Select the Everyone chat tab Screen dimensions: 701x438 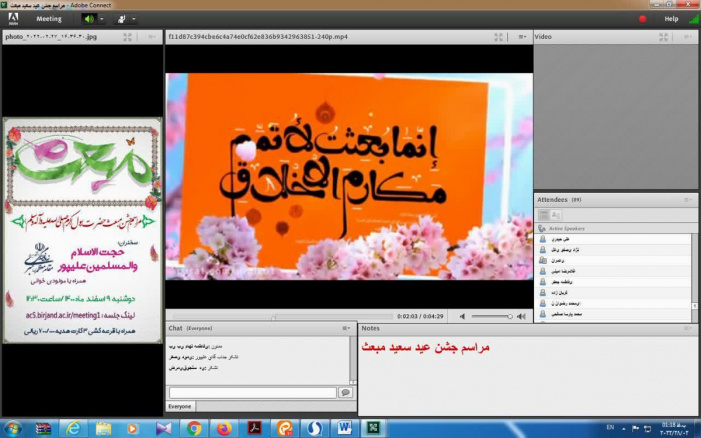point(180,406)
